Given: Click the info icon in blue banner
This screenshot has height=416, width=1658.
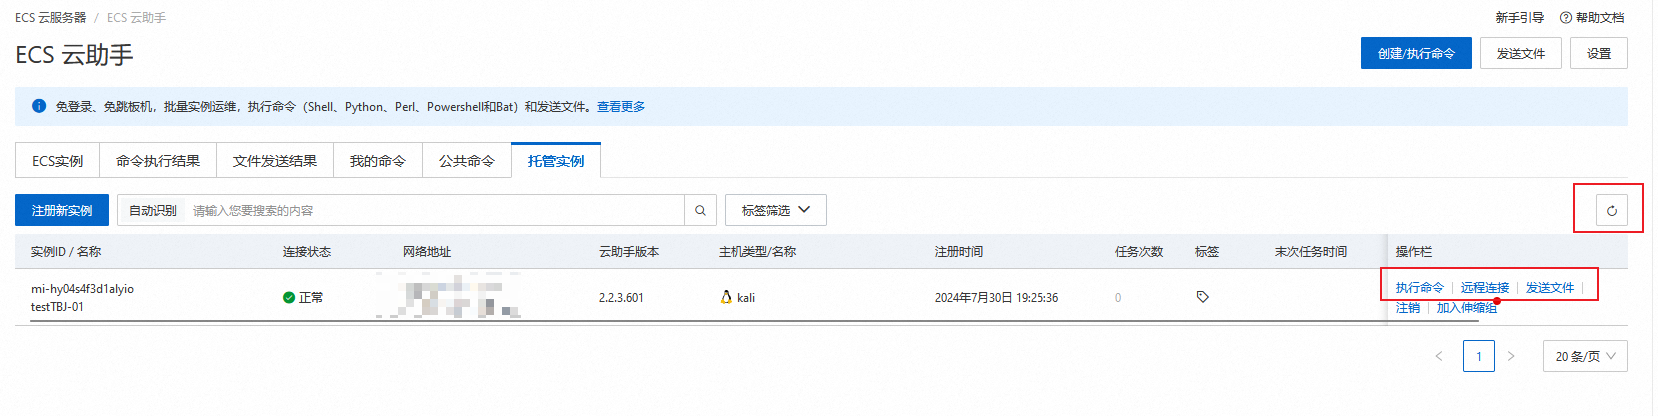Looking at the screenshot, I should coord(39,106).
